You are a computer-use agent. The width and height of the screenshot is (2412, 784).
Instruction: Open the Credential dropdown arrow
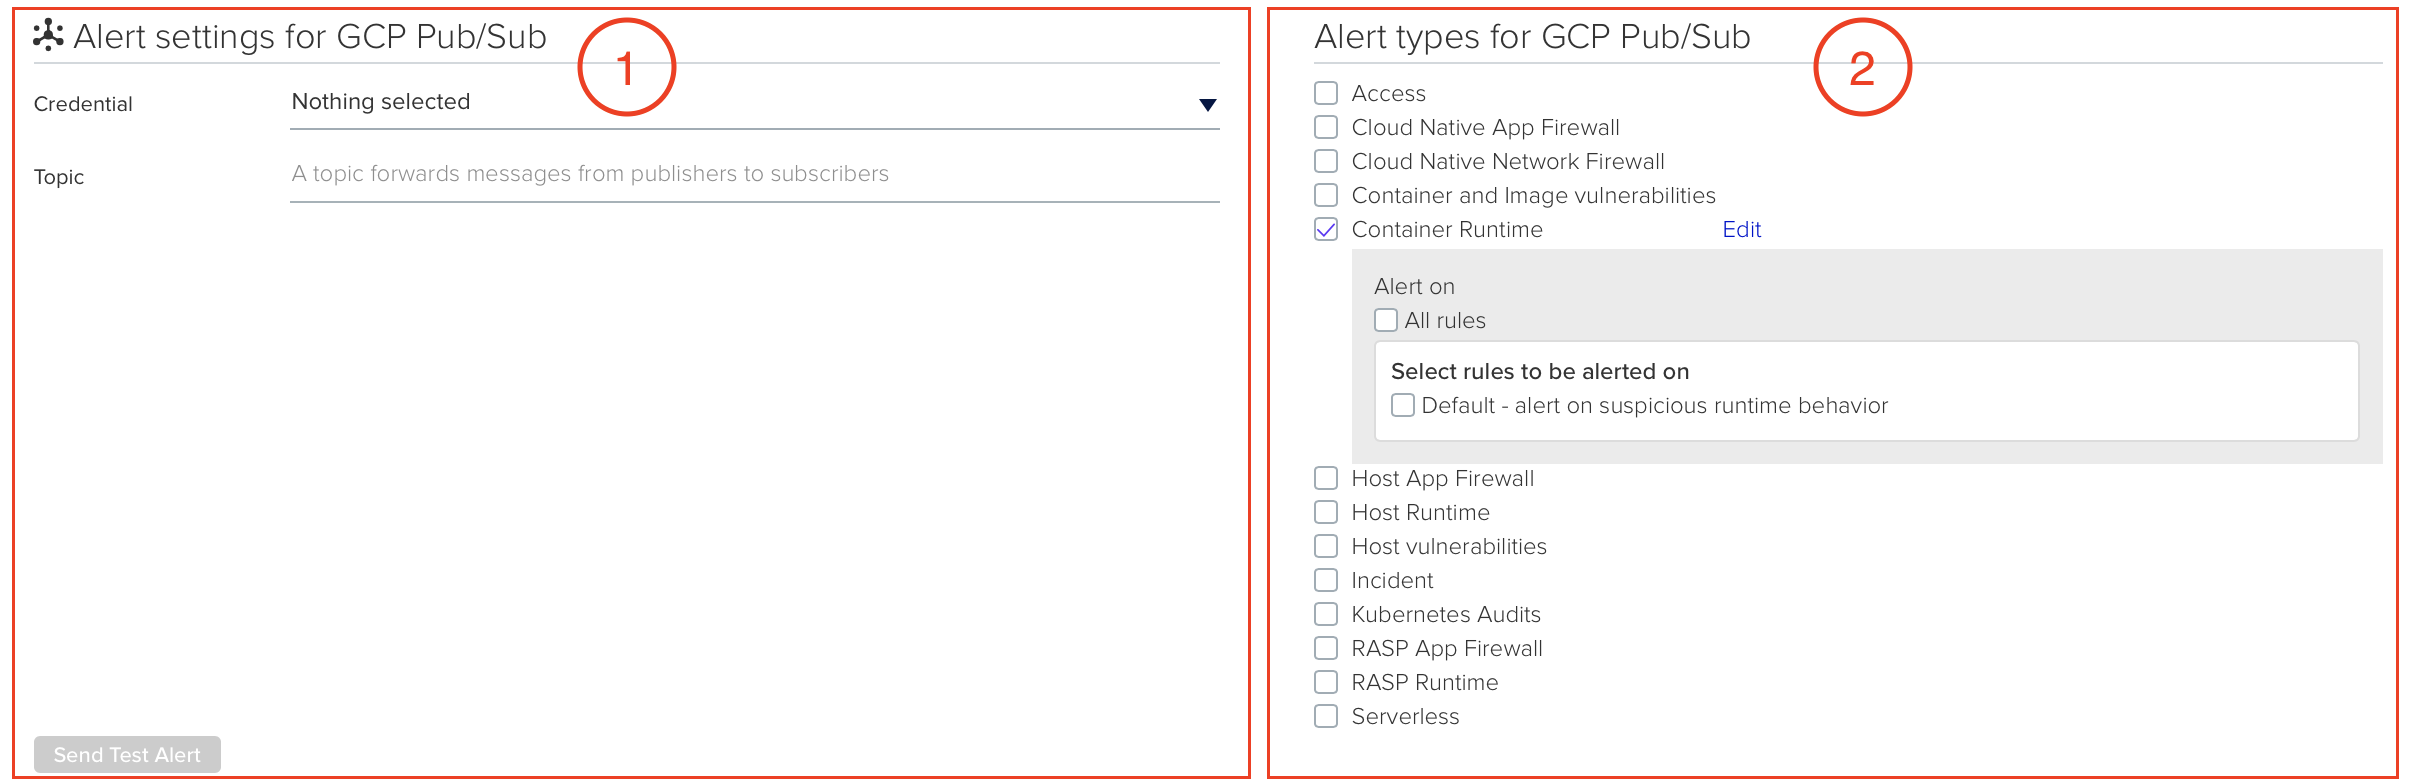[1207, 105]
